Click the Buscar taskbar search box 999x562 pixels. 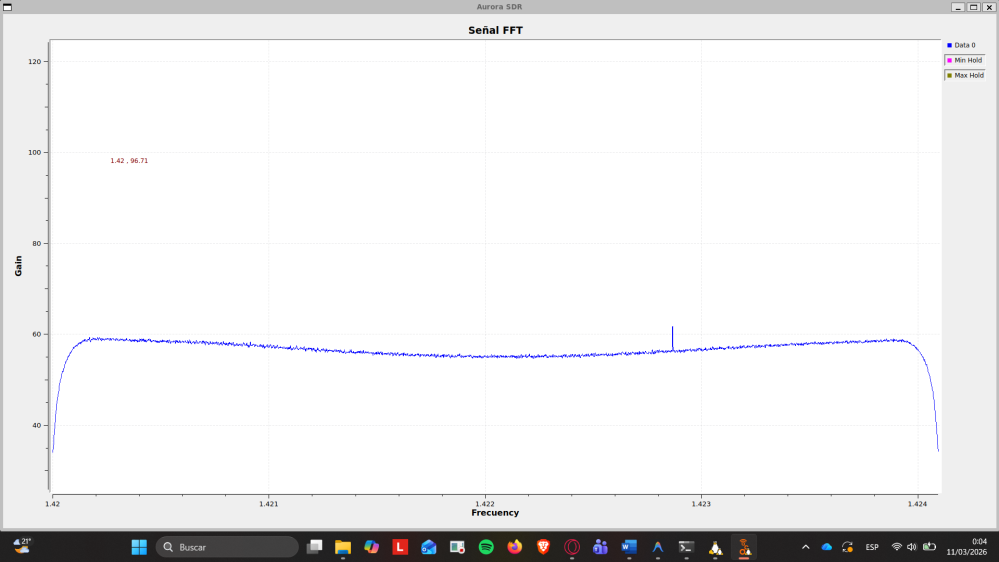[x=227, y=547]
